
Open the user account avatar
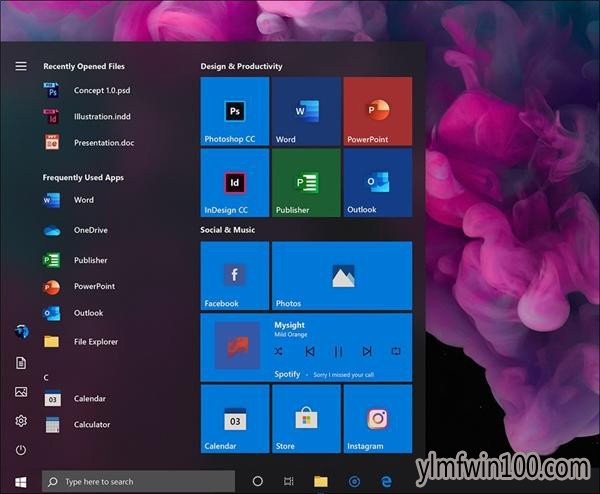[22, 331]
